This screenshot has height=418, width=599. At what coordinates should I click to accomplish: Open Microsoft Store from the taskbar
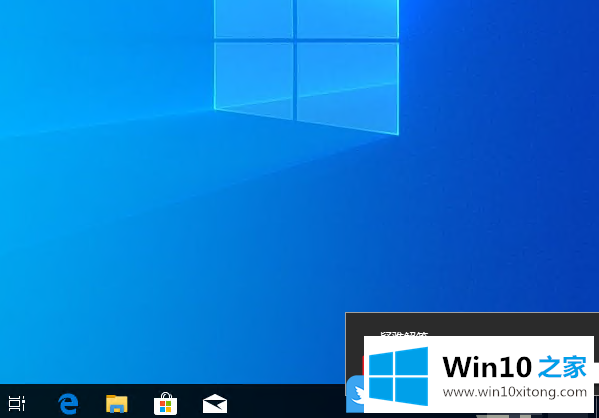point(165,403)
